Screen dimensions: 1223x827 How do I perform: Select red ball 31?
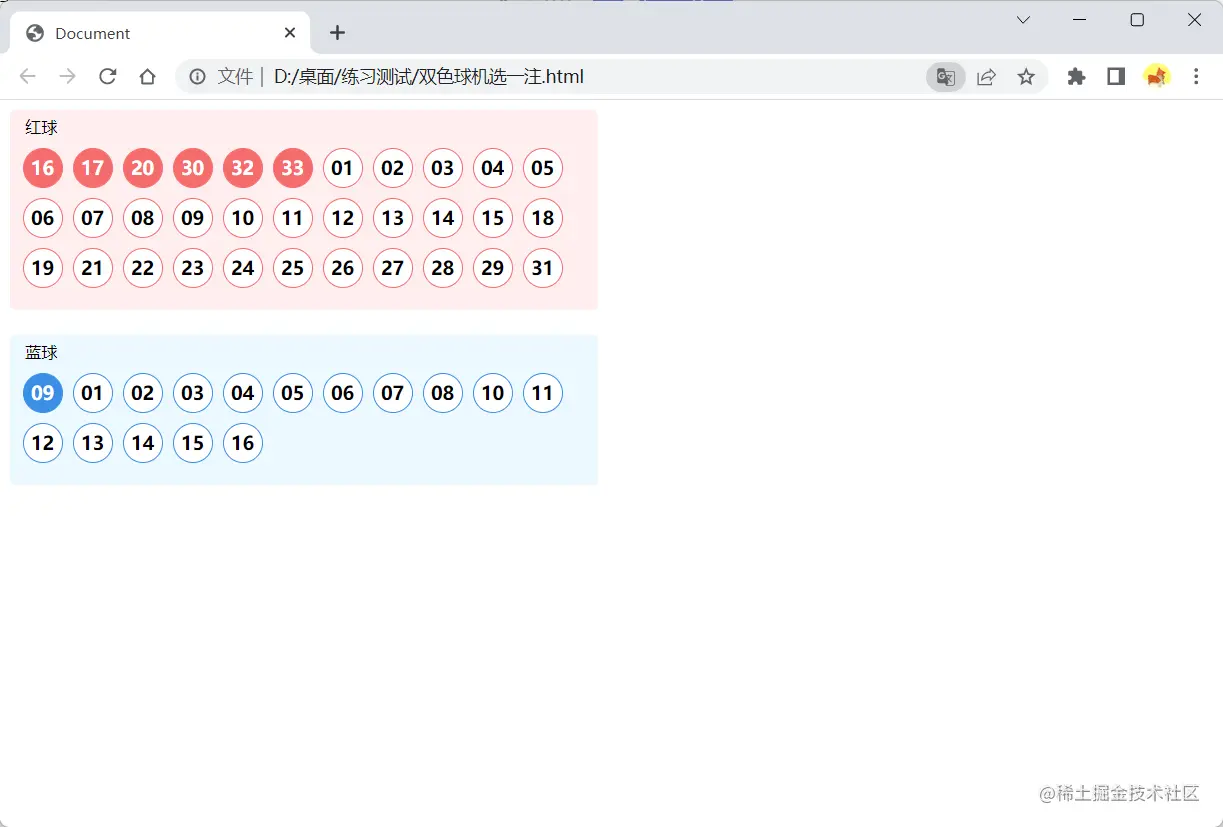(x=543, y=268)
